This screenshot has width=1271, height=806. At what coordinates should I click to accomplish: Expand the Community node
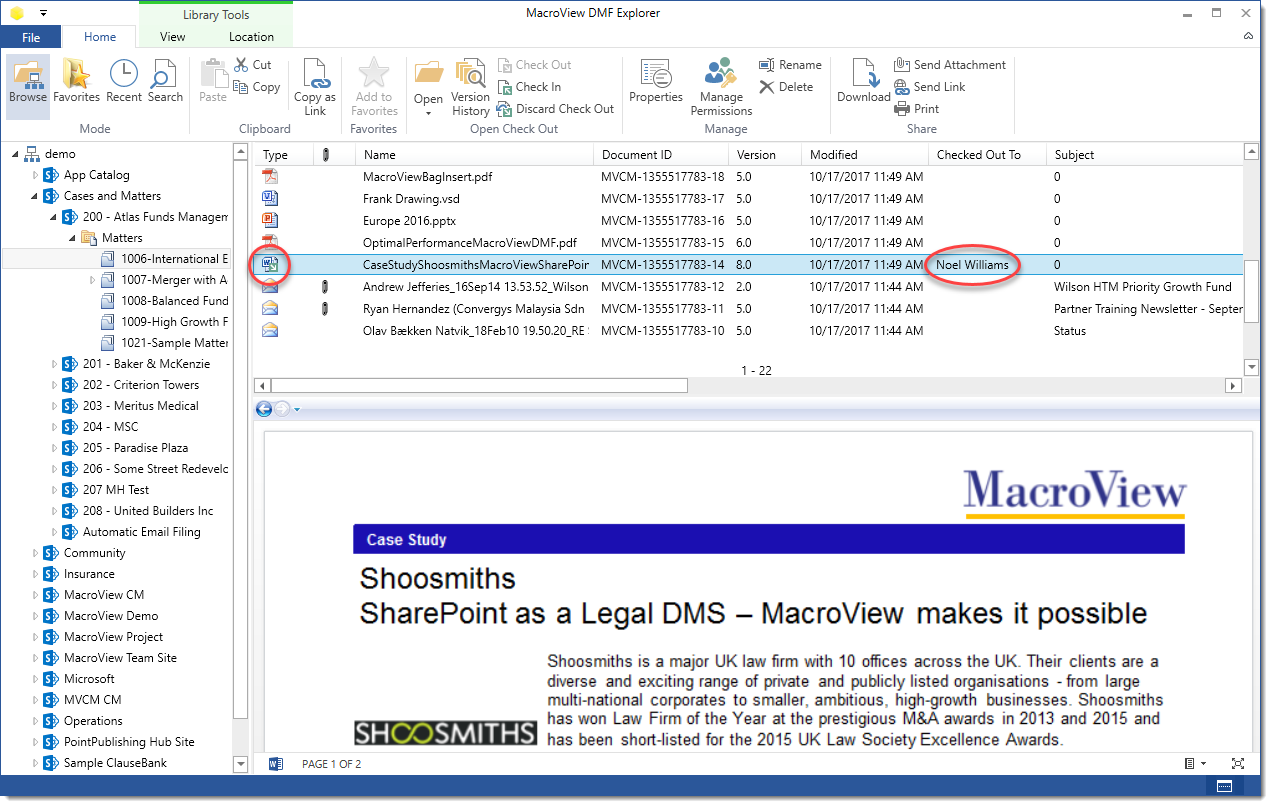(x=36, y=553)
